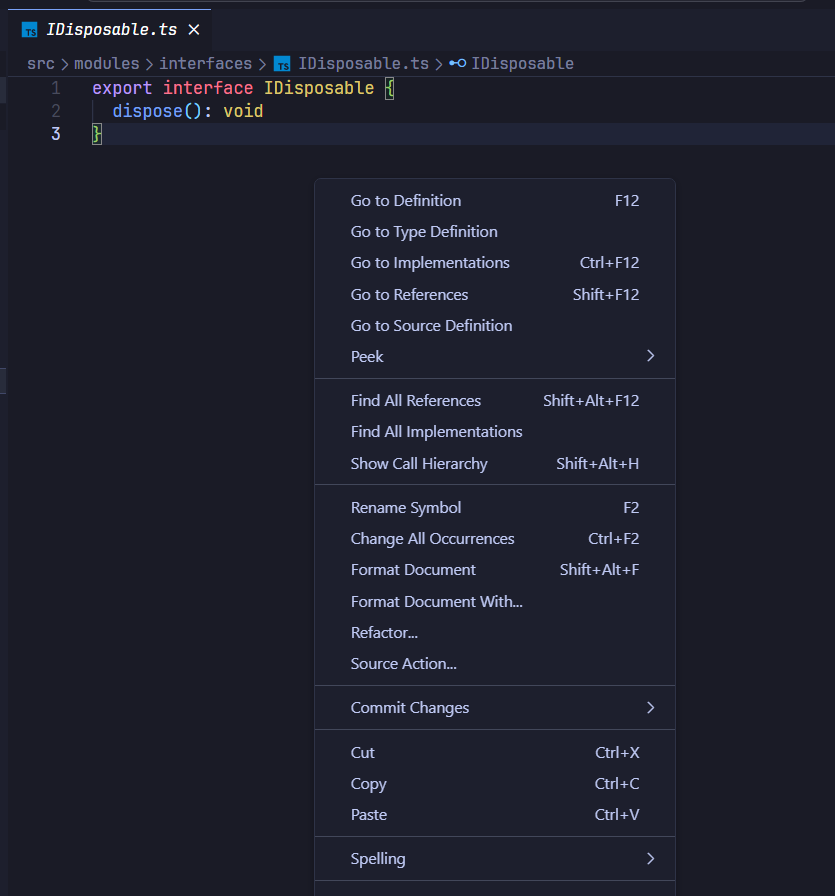The image size is (835, 896).
Task: Click the 'interface' keyword in code
Action: (208, 88)
